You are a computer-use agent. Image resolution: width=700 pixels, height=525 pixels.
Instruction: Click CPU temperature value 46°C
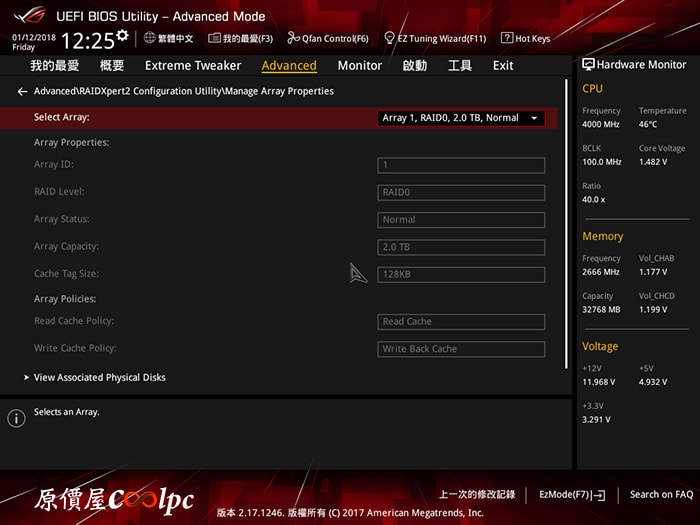tap(648, 125)
